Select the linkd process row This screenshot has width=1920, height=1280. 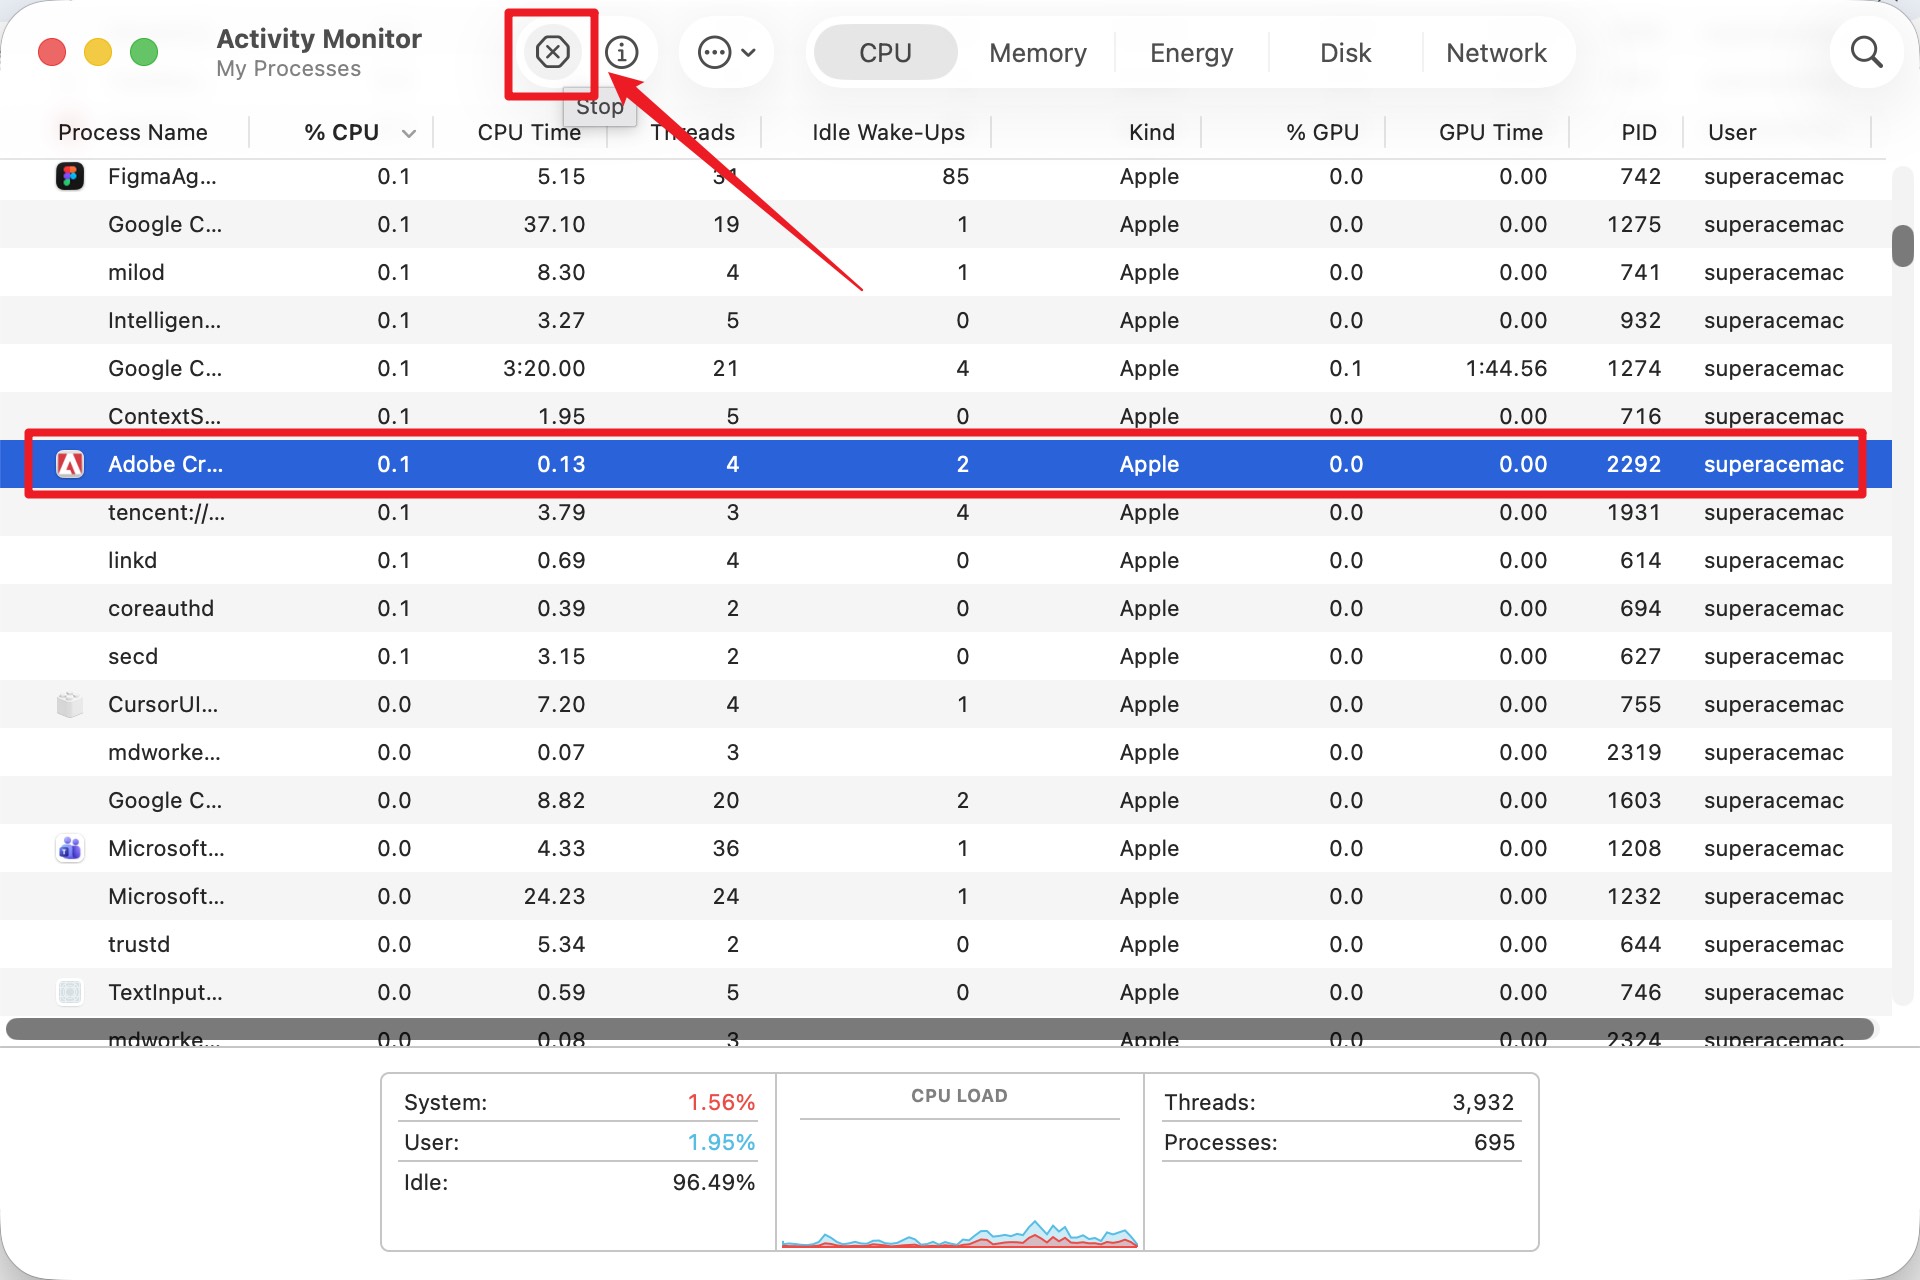pos(946,560)
